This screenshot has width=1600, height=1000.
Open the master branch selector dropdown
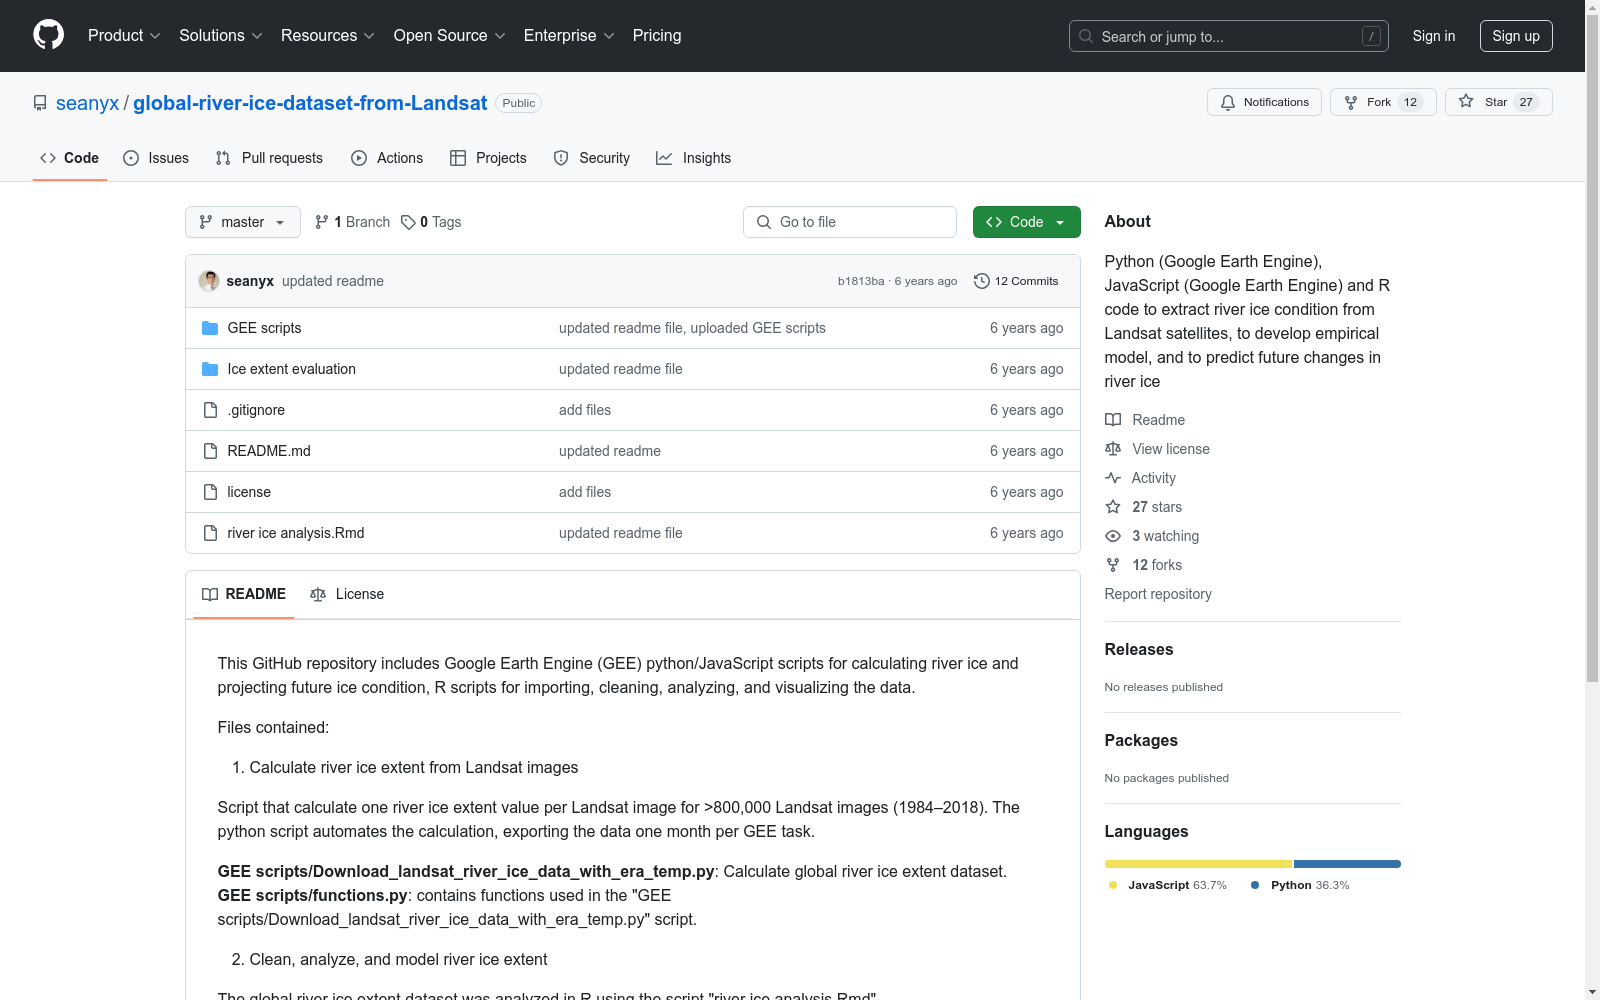pyautogui.click(x=243, y=222)
